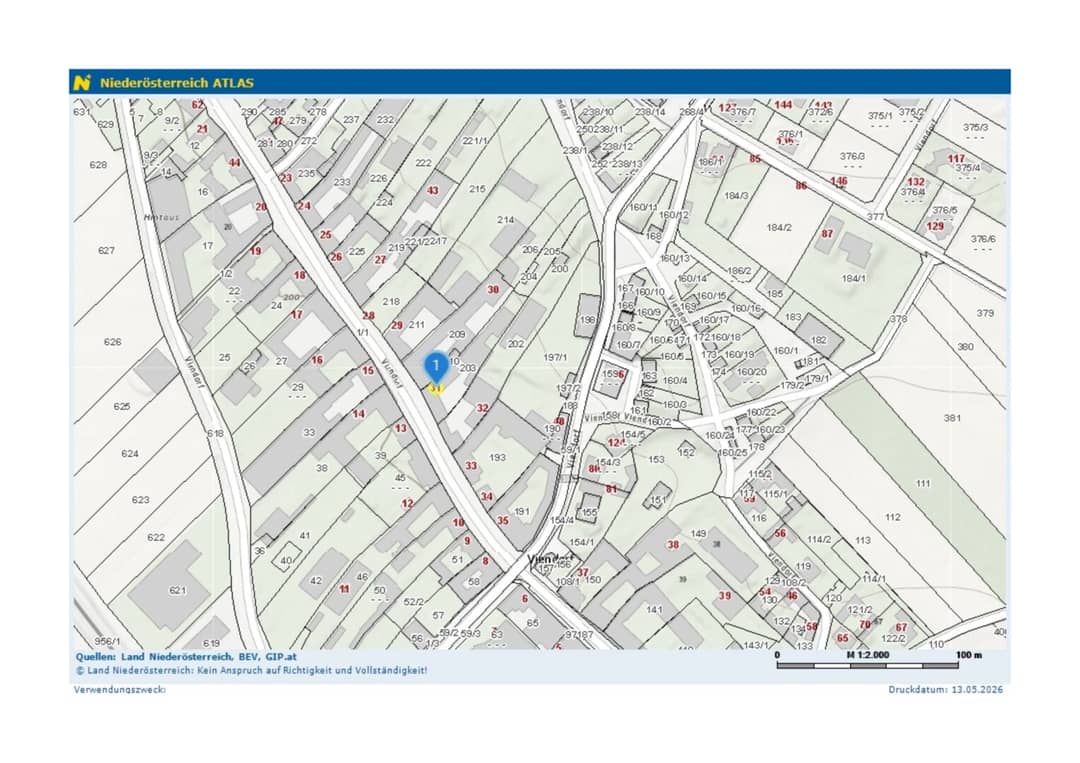Click the red house number 129

pos(935,226)
